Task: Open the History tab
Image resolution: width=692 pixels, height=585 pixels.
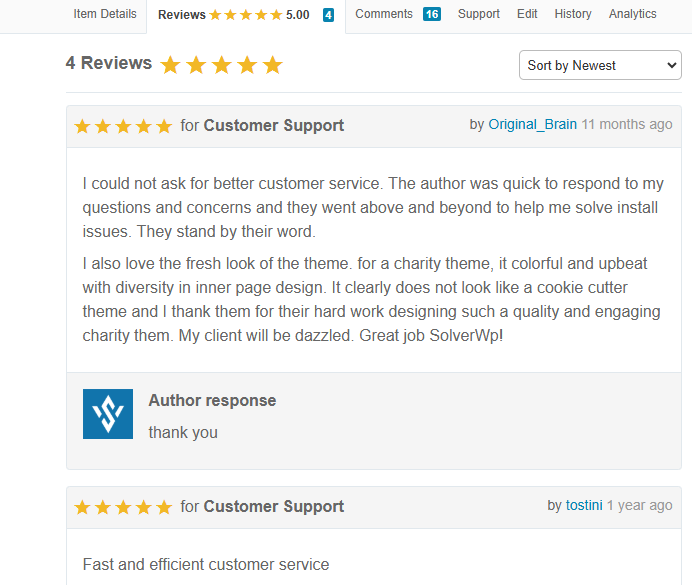Action: (x=573, y=14)
